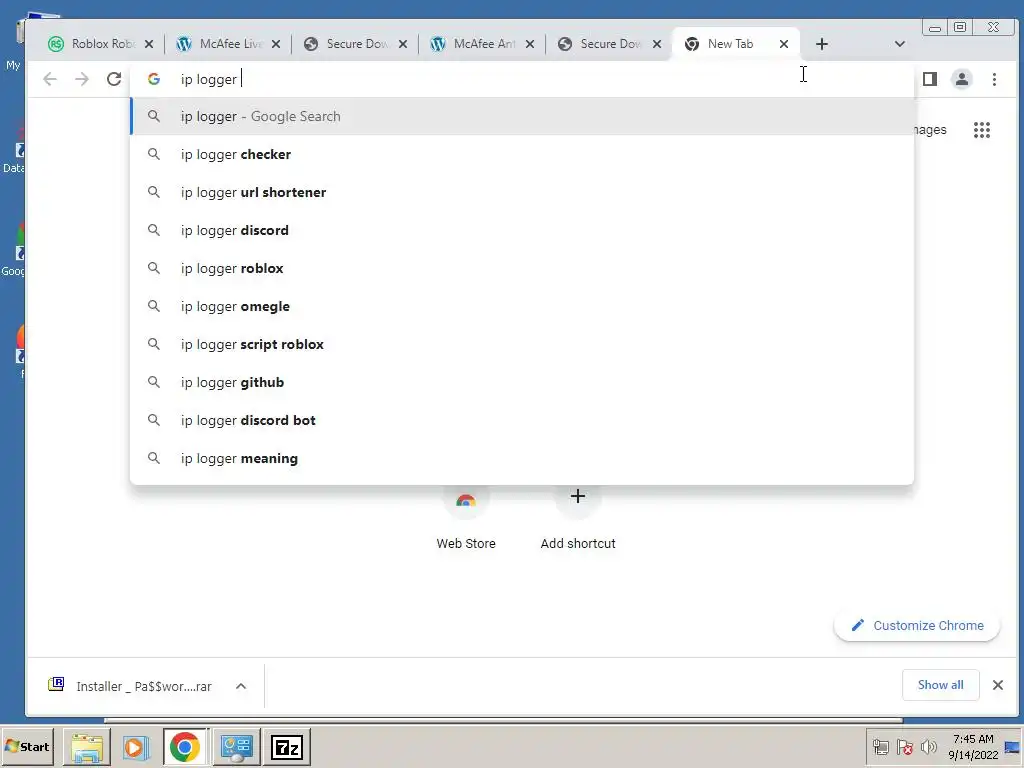Click the taskbar clock showing 7:45 AM

(x=973, y=746)
